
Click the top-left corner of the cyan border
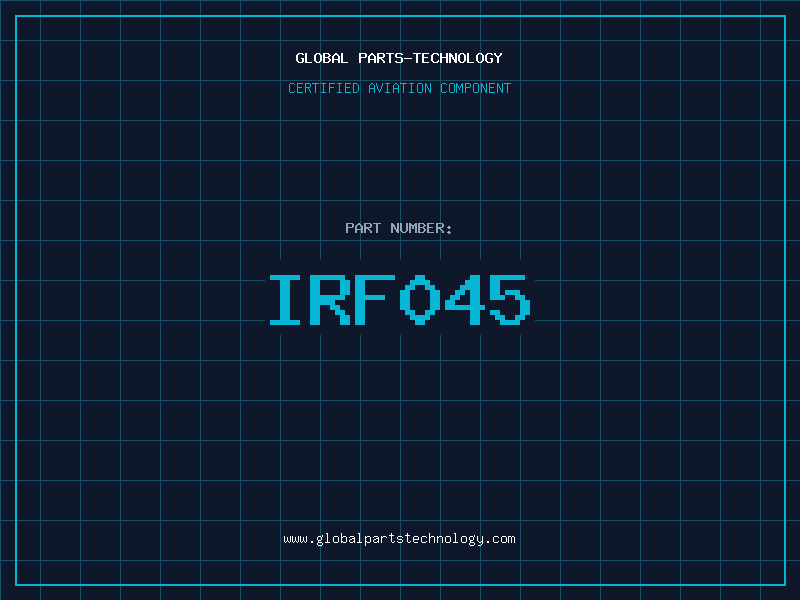[16, 16]
